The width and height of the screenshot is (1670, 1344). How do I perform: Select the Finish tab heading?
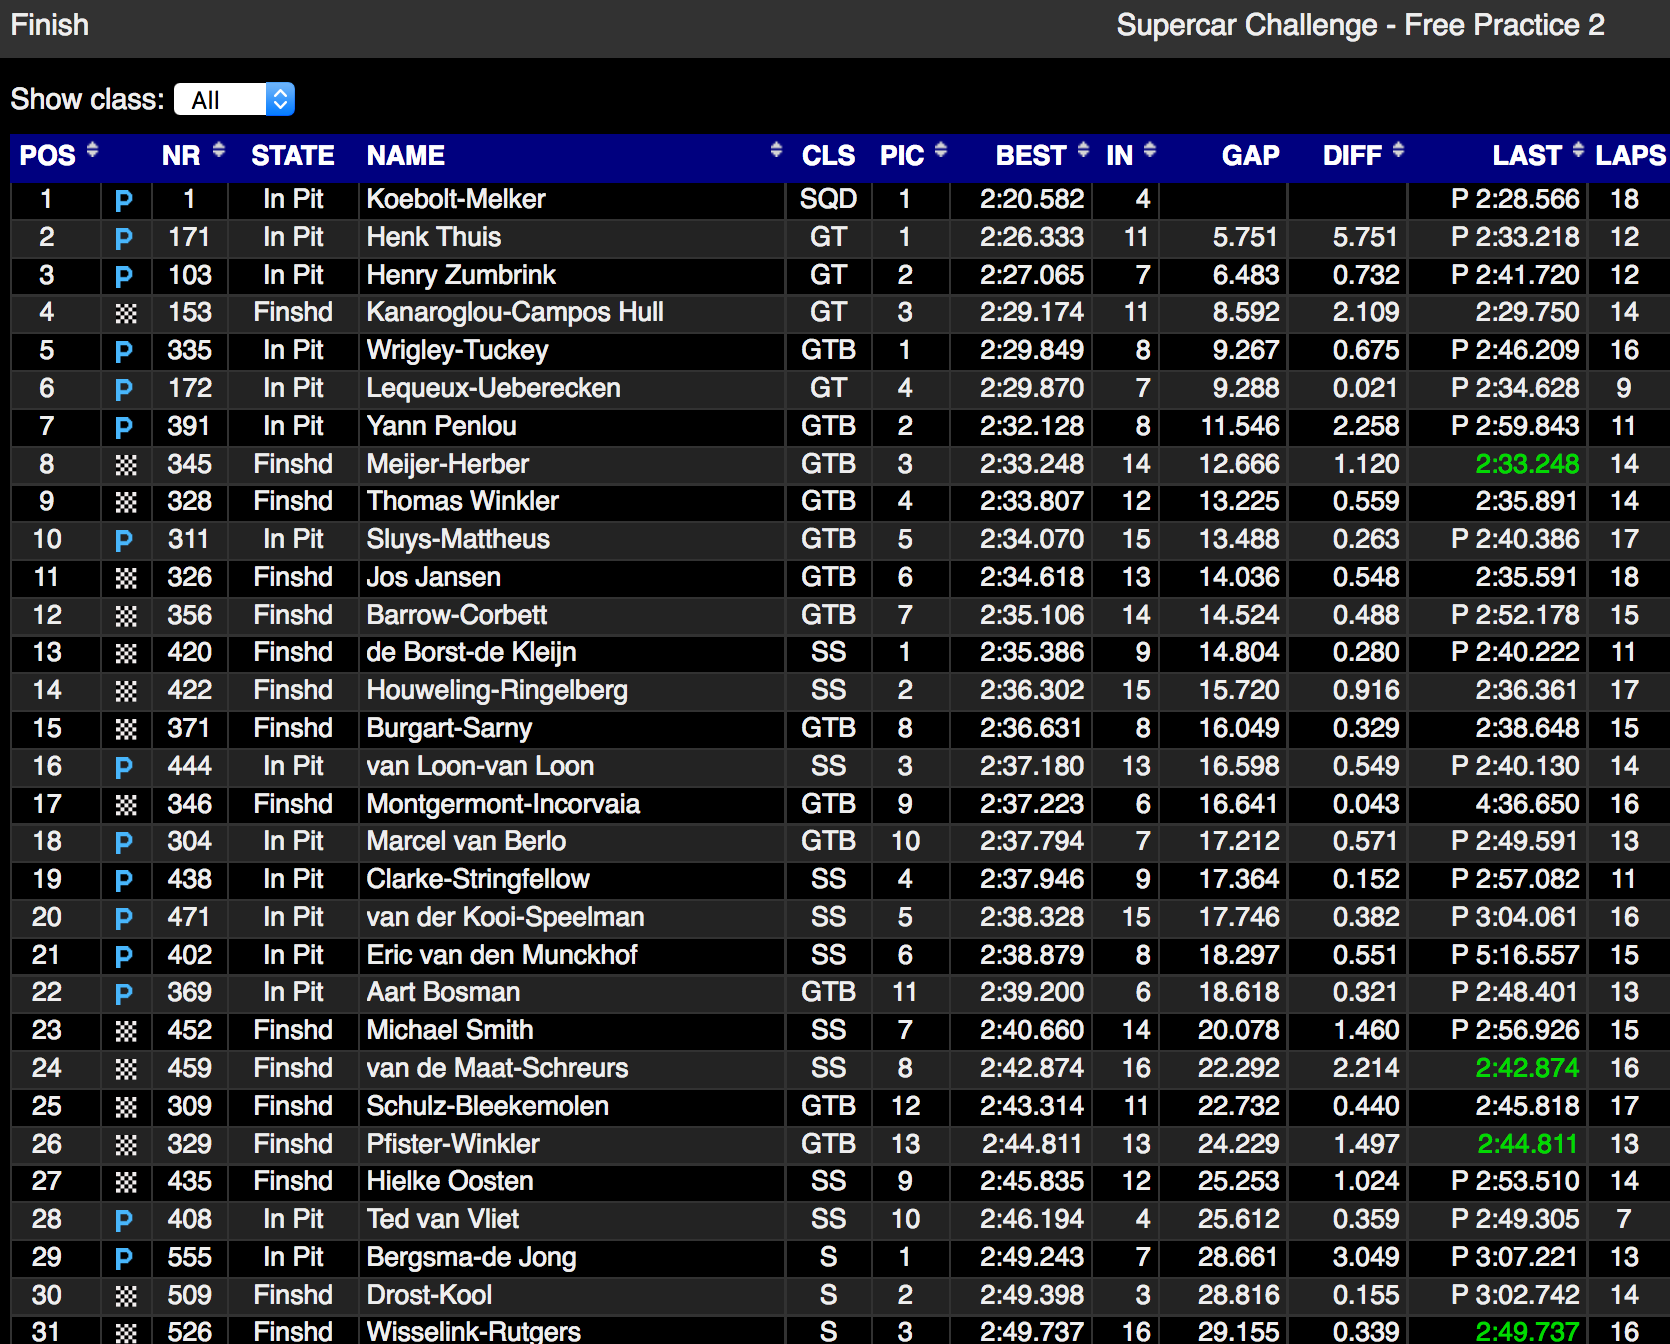(x=50, y=25)
